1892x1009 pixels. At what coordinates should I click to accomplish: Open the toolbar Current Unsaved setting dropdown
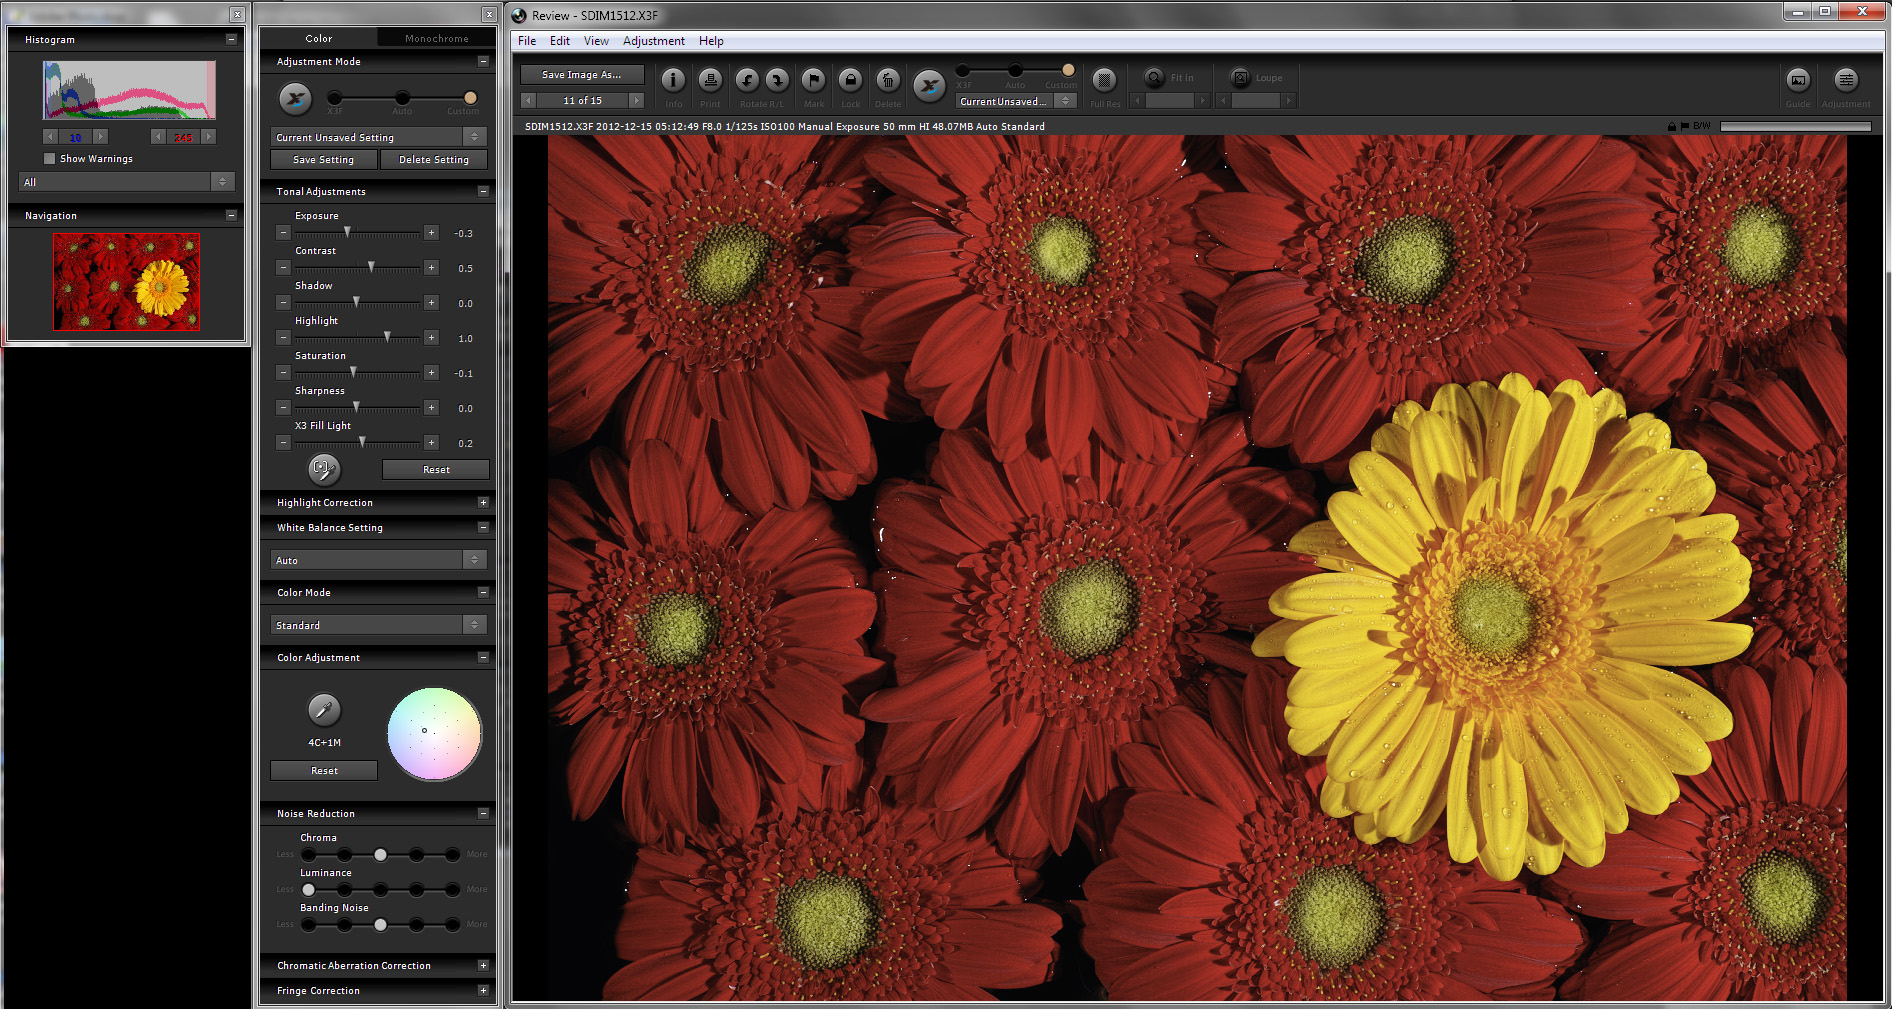pyautogui.click(x=1015, y=101)
